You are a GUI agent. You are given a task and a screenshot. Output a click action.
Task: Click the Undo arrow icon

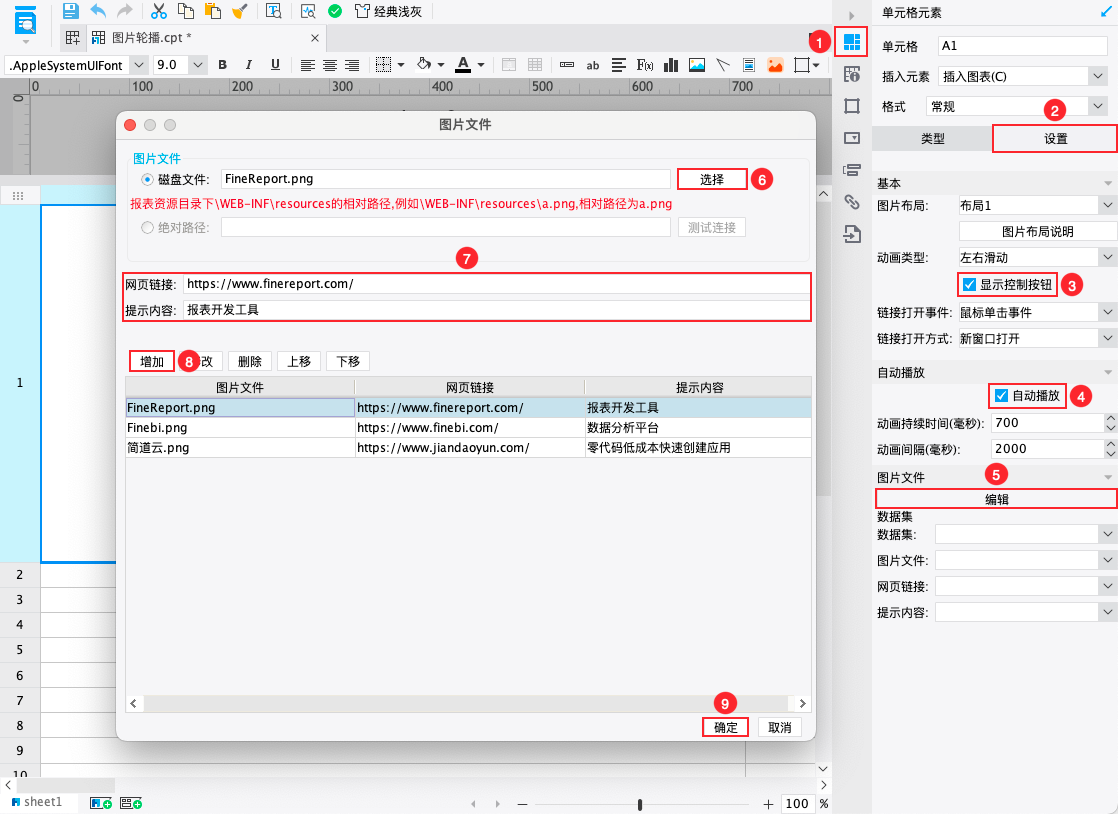point(98,11)
